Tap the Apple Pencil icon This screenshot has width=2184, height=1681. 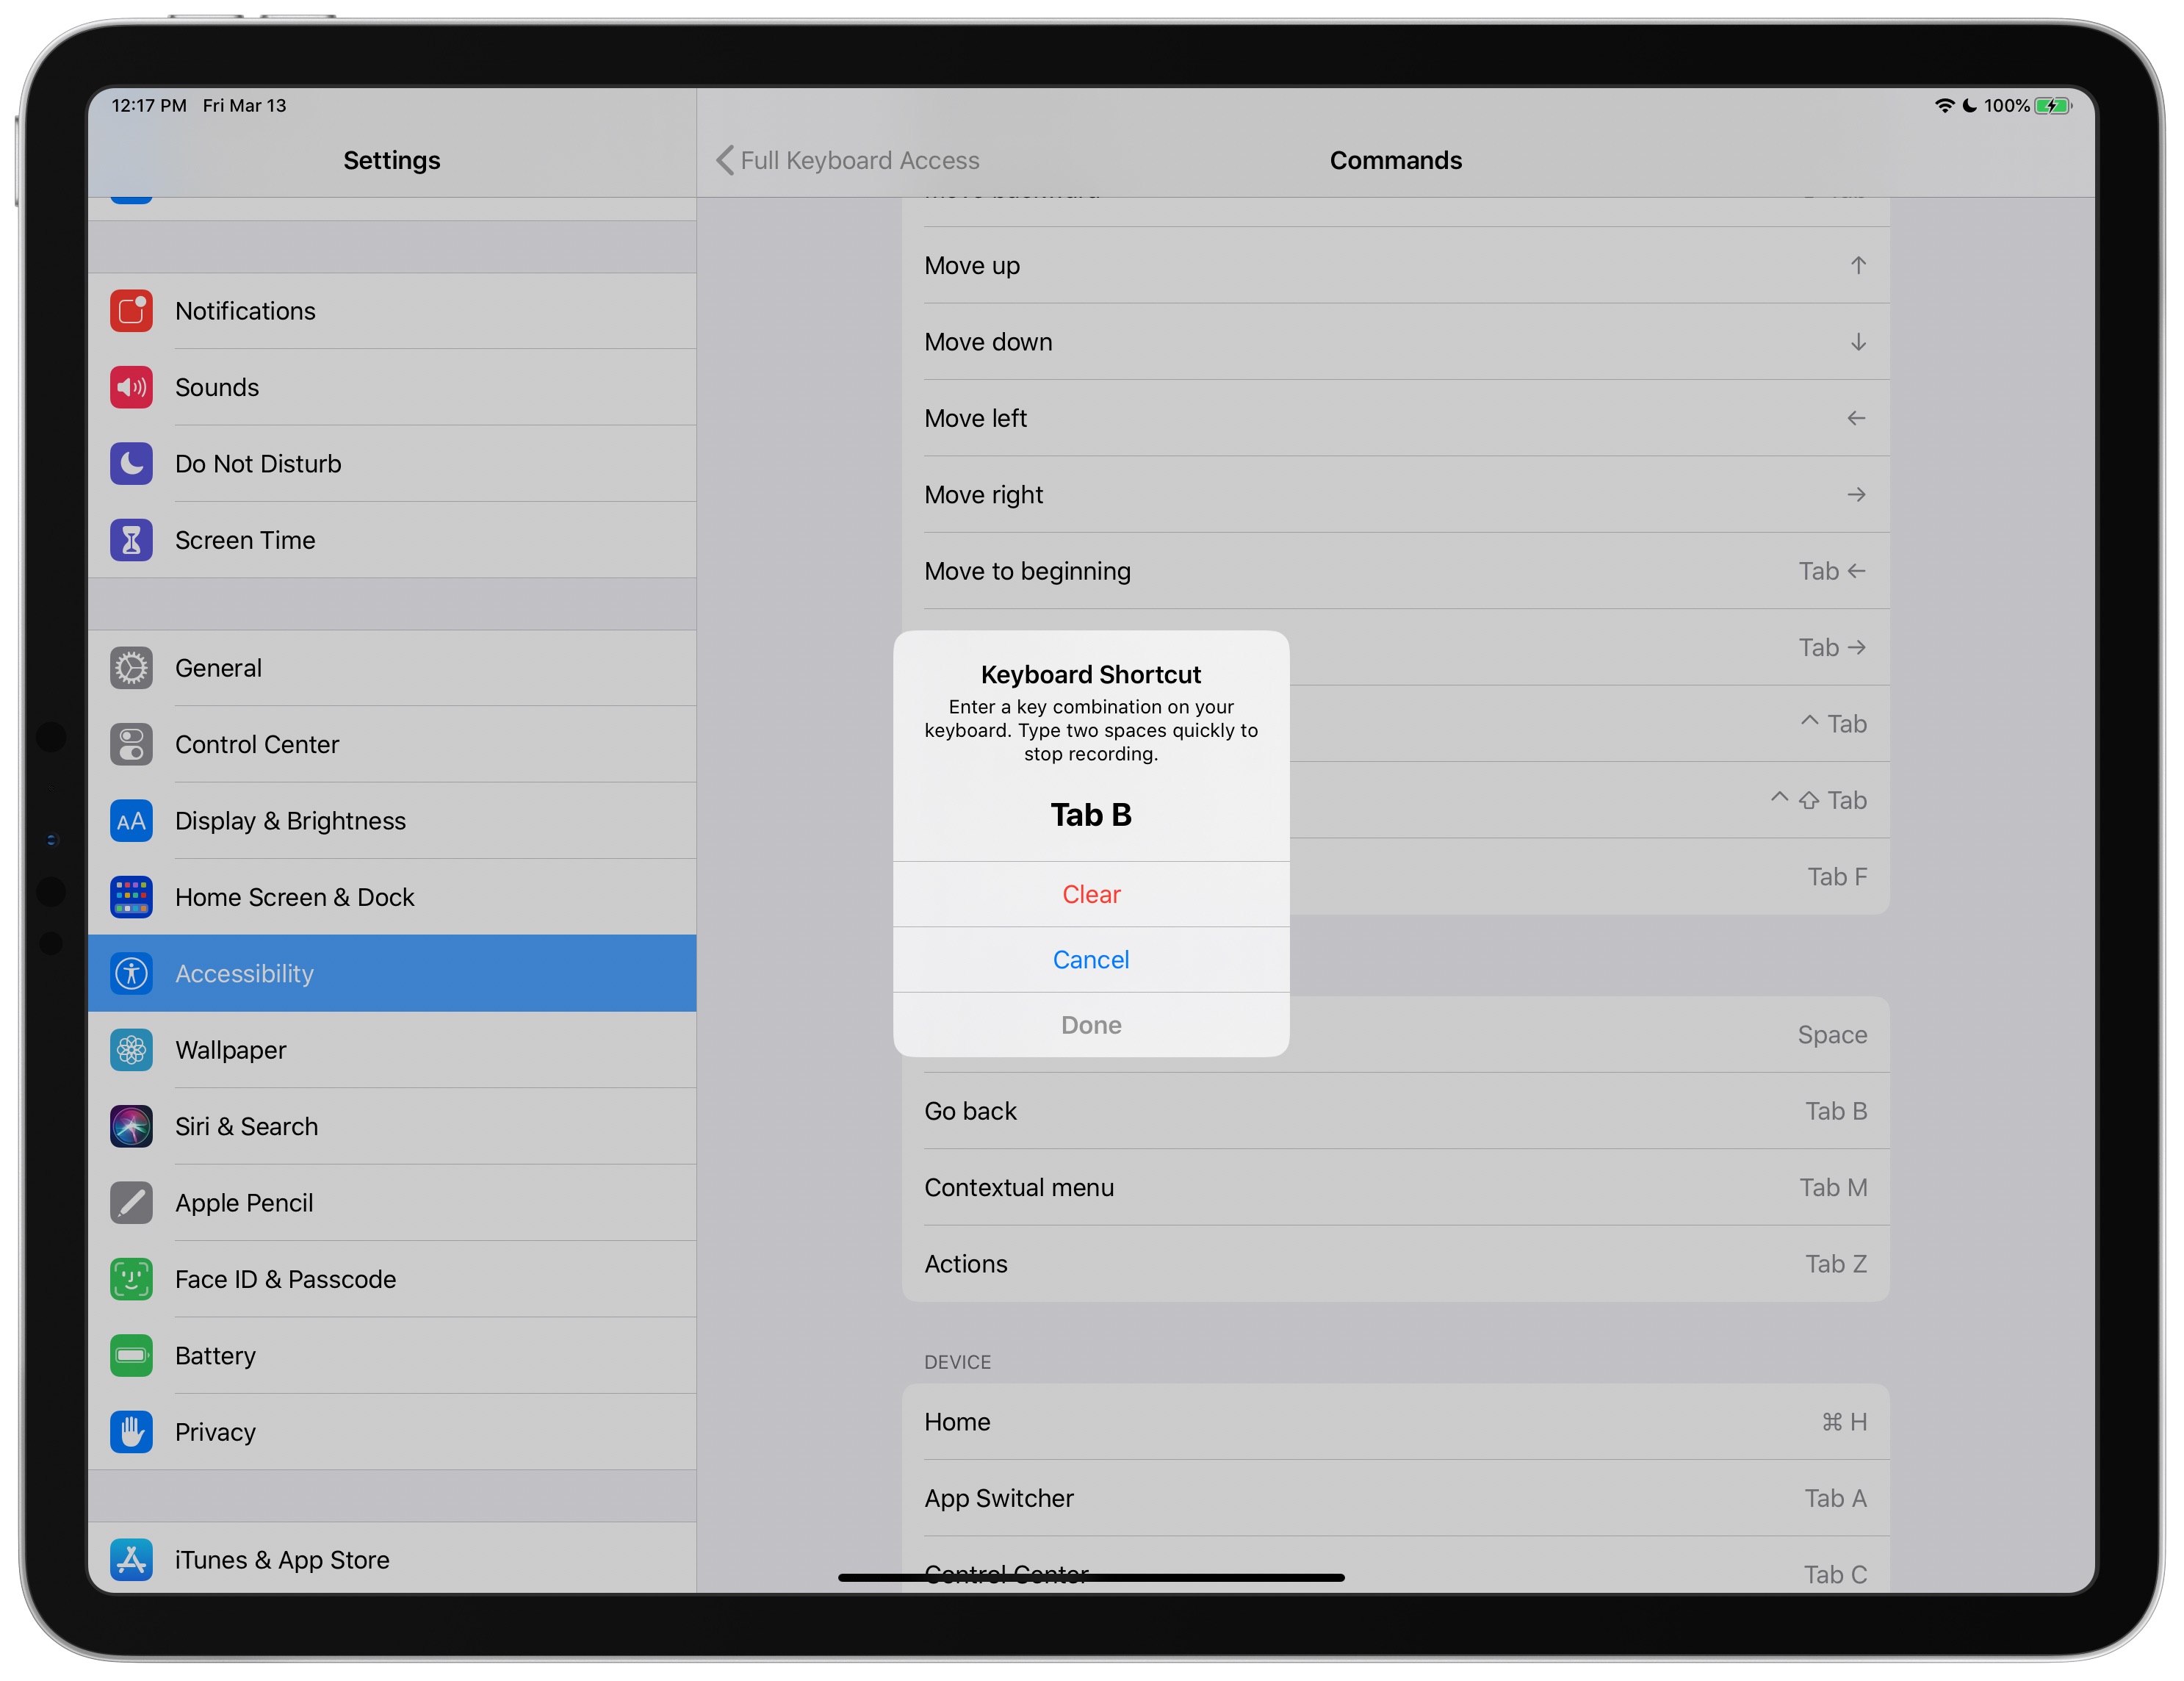(131, 1203)
